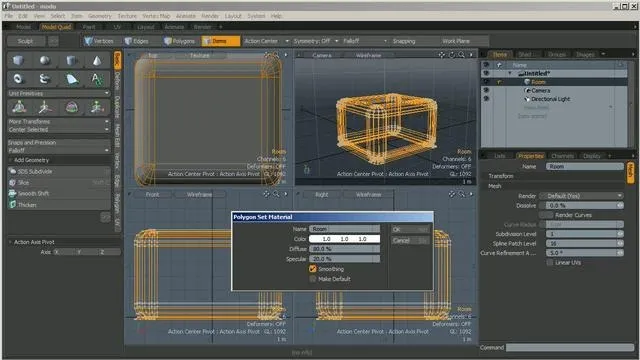
Task: Collapse the Add Geometry section
Action: (11, 160)
